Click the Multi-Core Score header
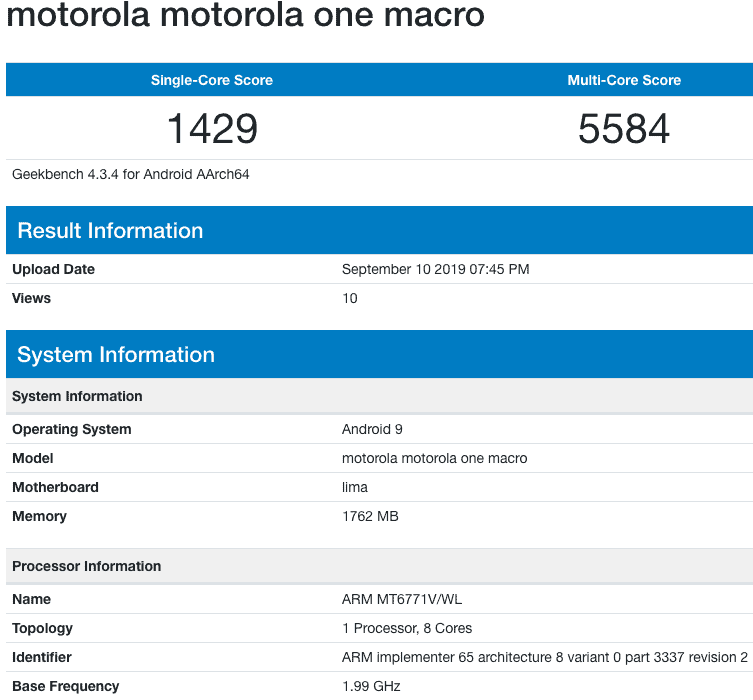 coord(624,80)
